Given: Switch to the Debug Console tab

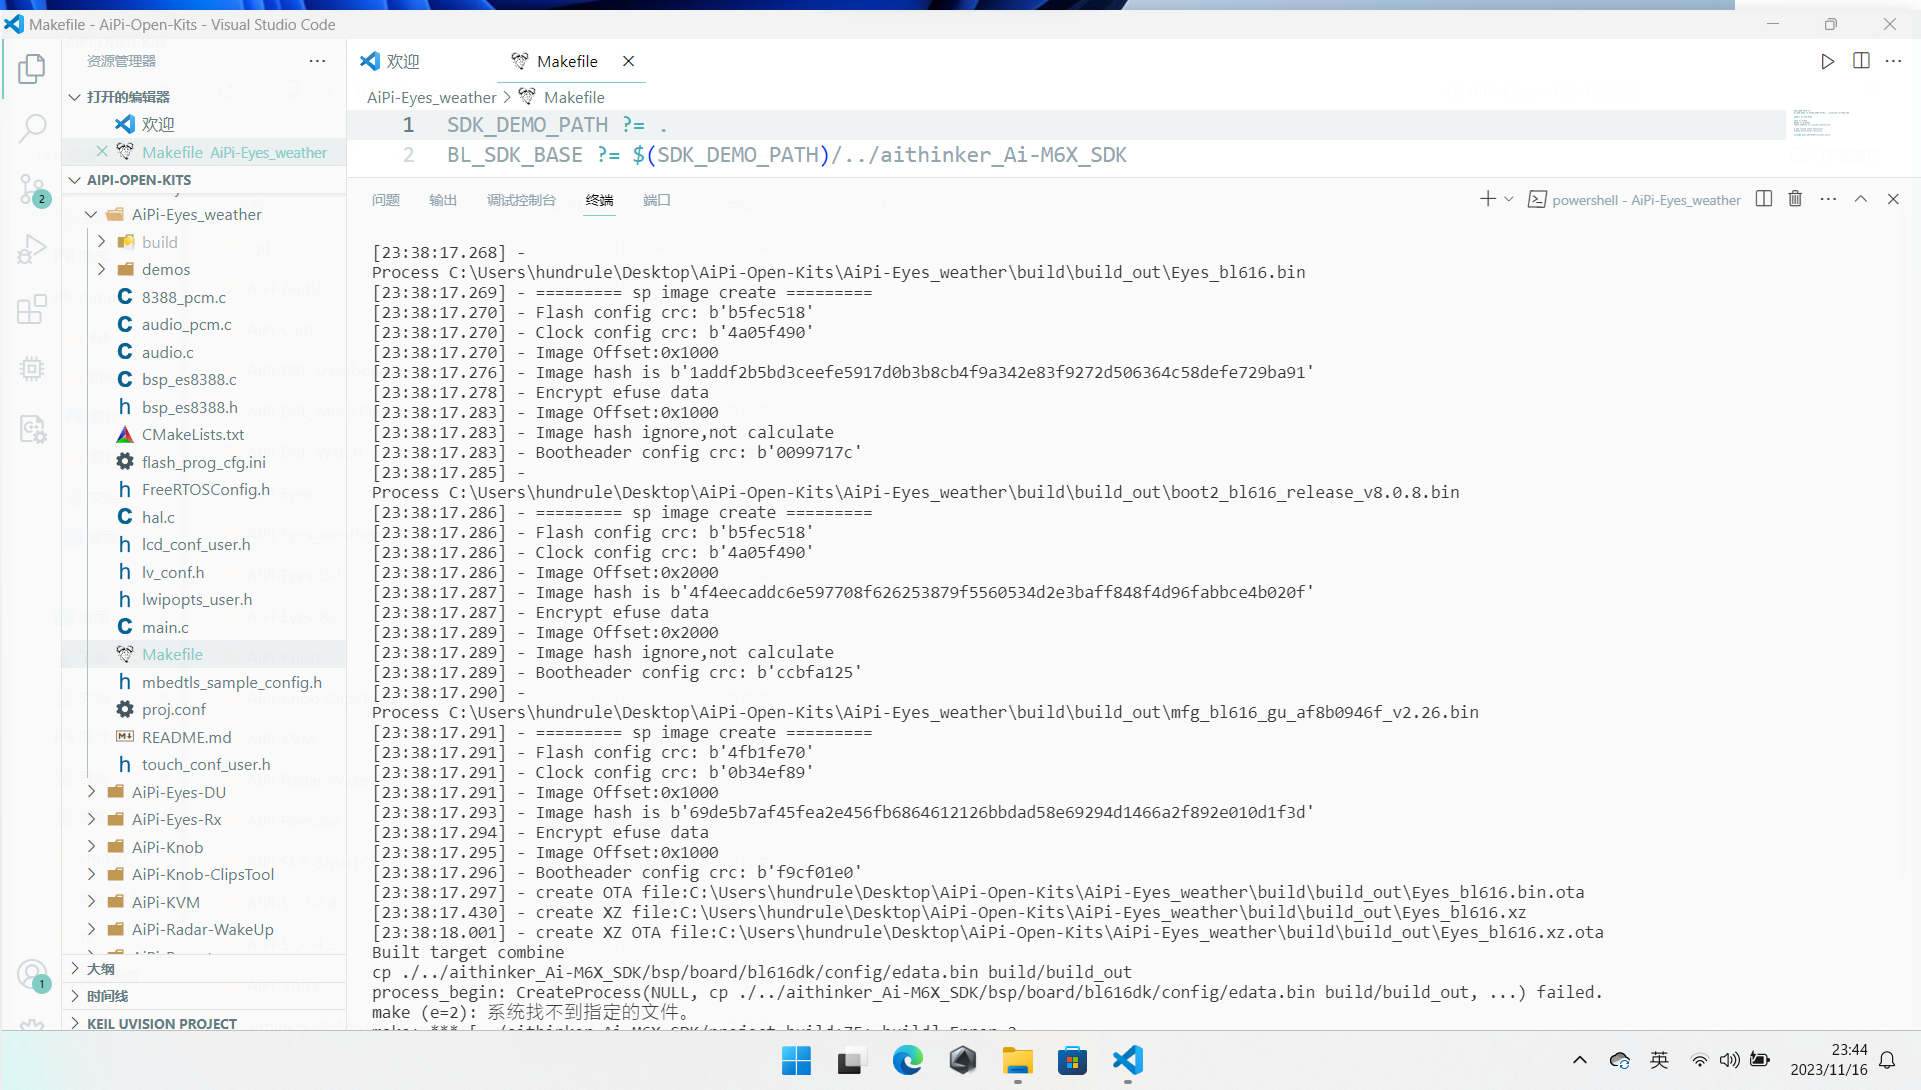Looking at the screenshot, I should click(521, 200).
